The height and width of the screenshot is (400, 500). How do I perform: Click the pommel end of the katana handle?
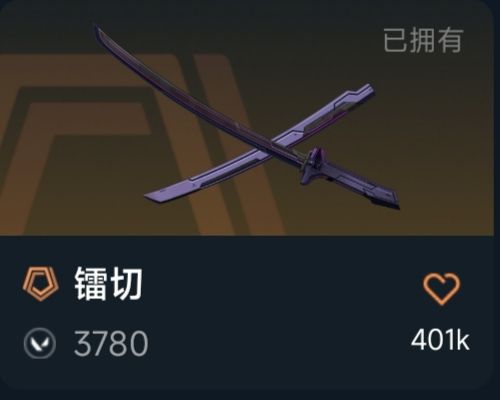click(x=388, y=200)
